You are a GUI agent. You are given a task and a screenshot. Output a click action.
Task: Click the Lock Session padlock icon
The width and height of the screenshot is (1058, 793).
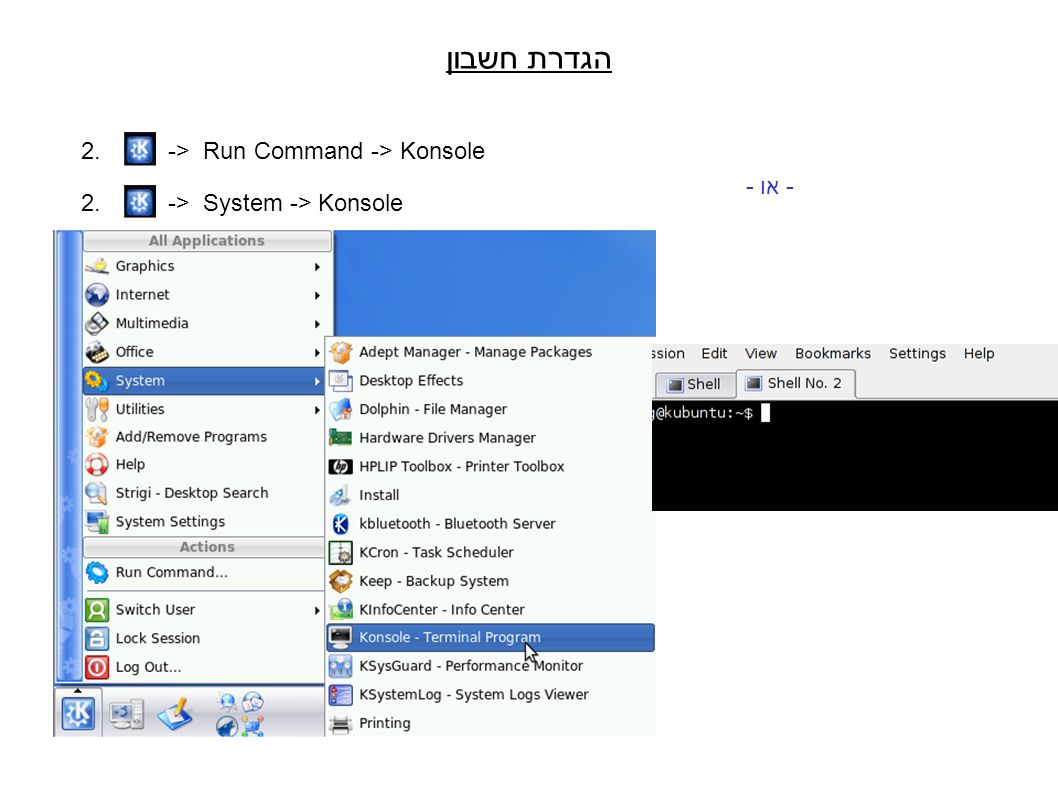tap(97, 638)
